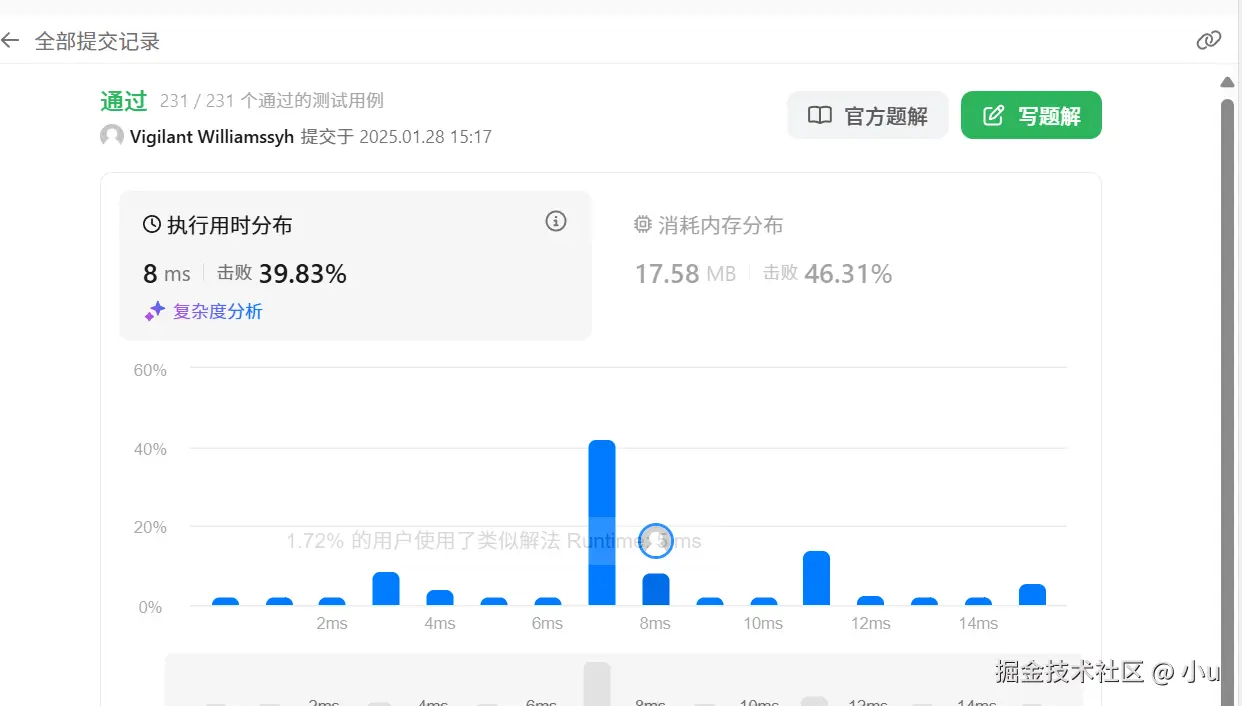Click the clock icon beside 执行用时分布

pos(152,225)
